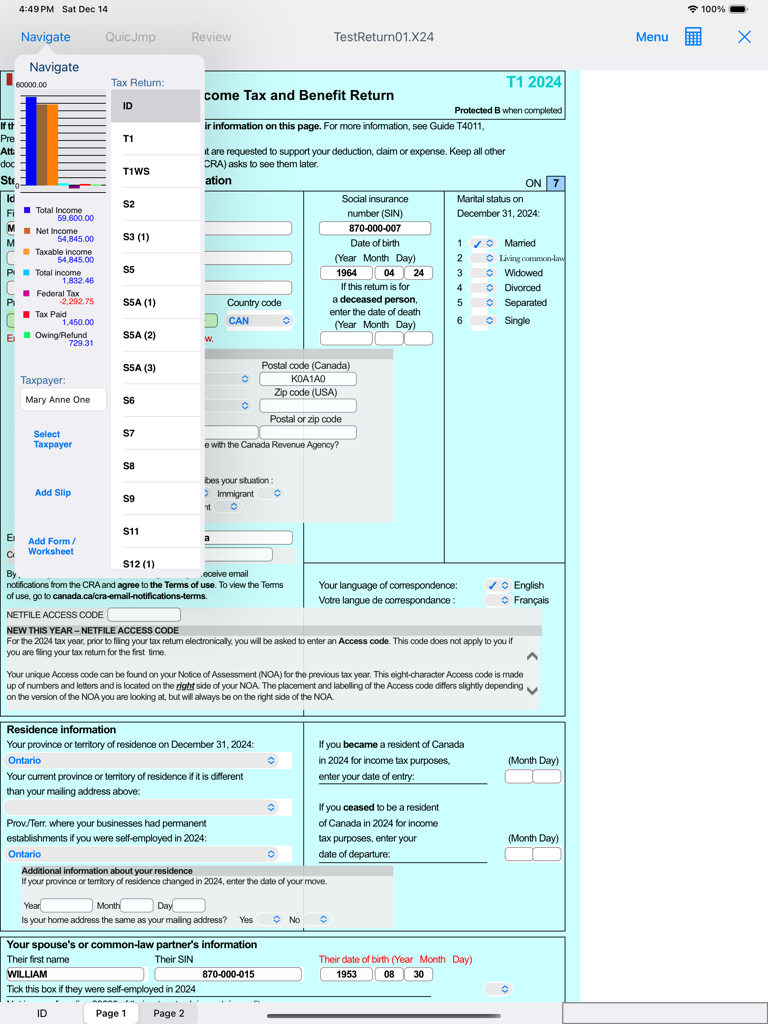Toggle the Separated status checkbox
This screenshot has width=768, height=1024.
[483, 303]
